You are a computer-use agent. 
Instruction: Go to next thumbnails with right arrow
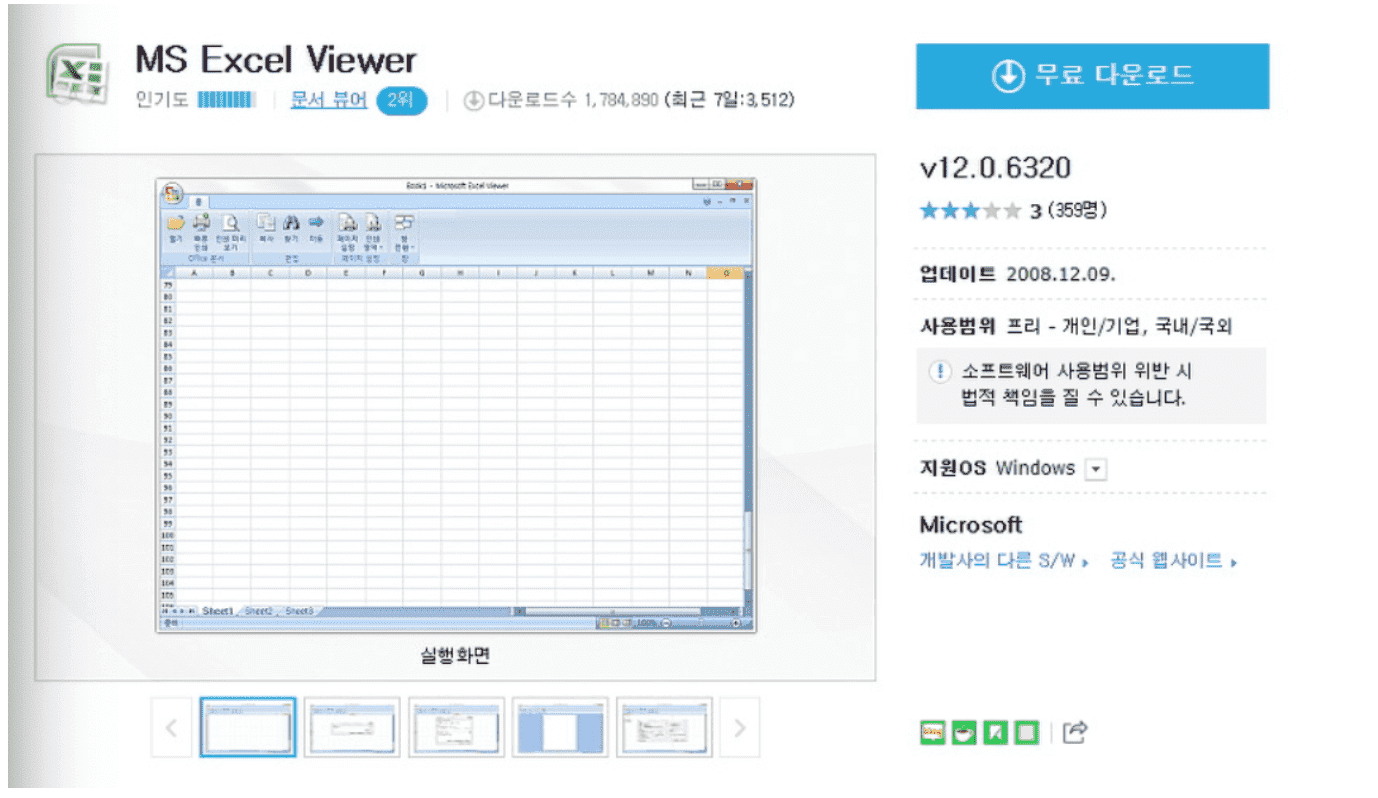pyautogui.click(x=740, y=727)
